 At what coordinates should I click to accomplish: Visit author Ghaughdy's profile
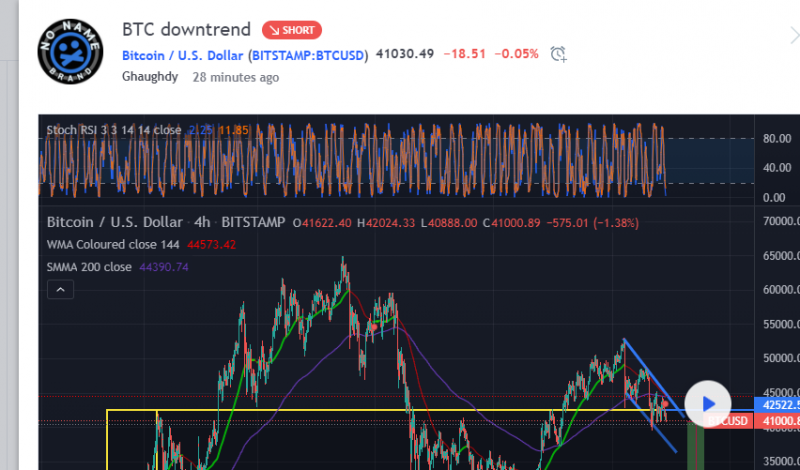click(x=150, y=77)
